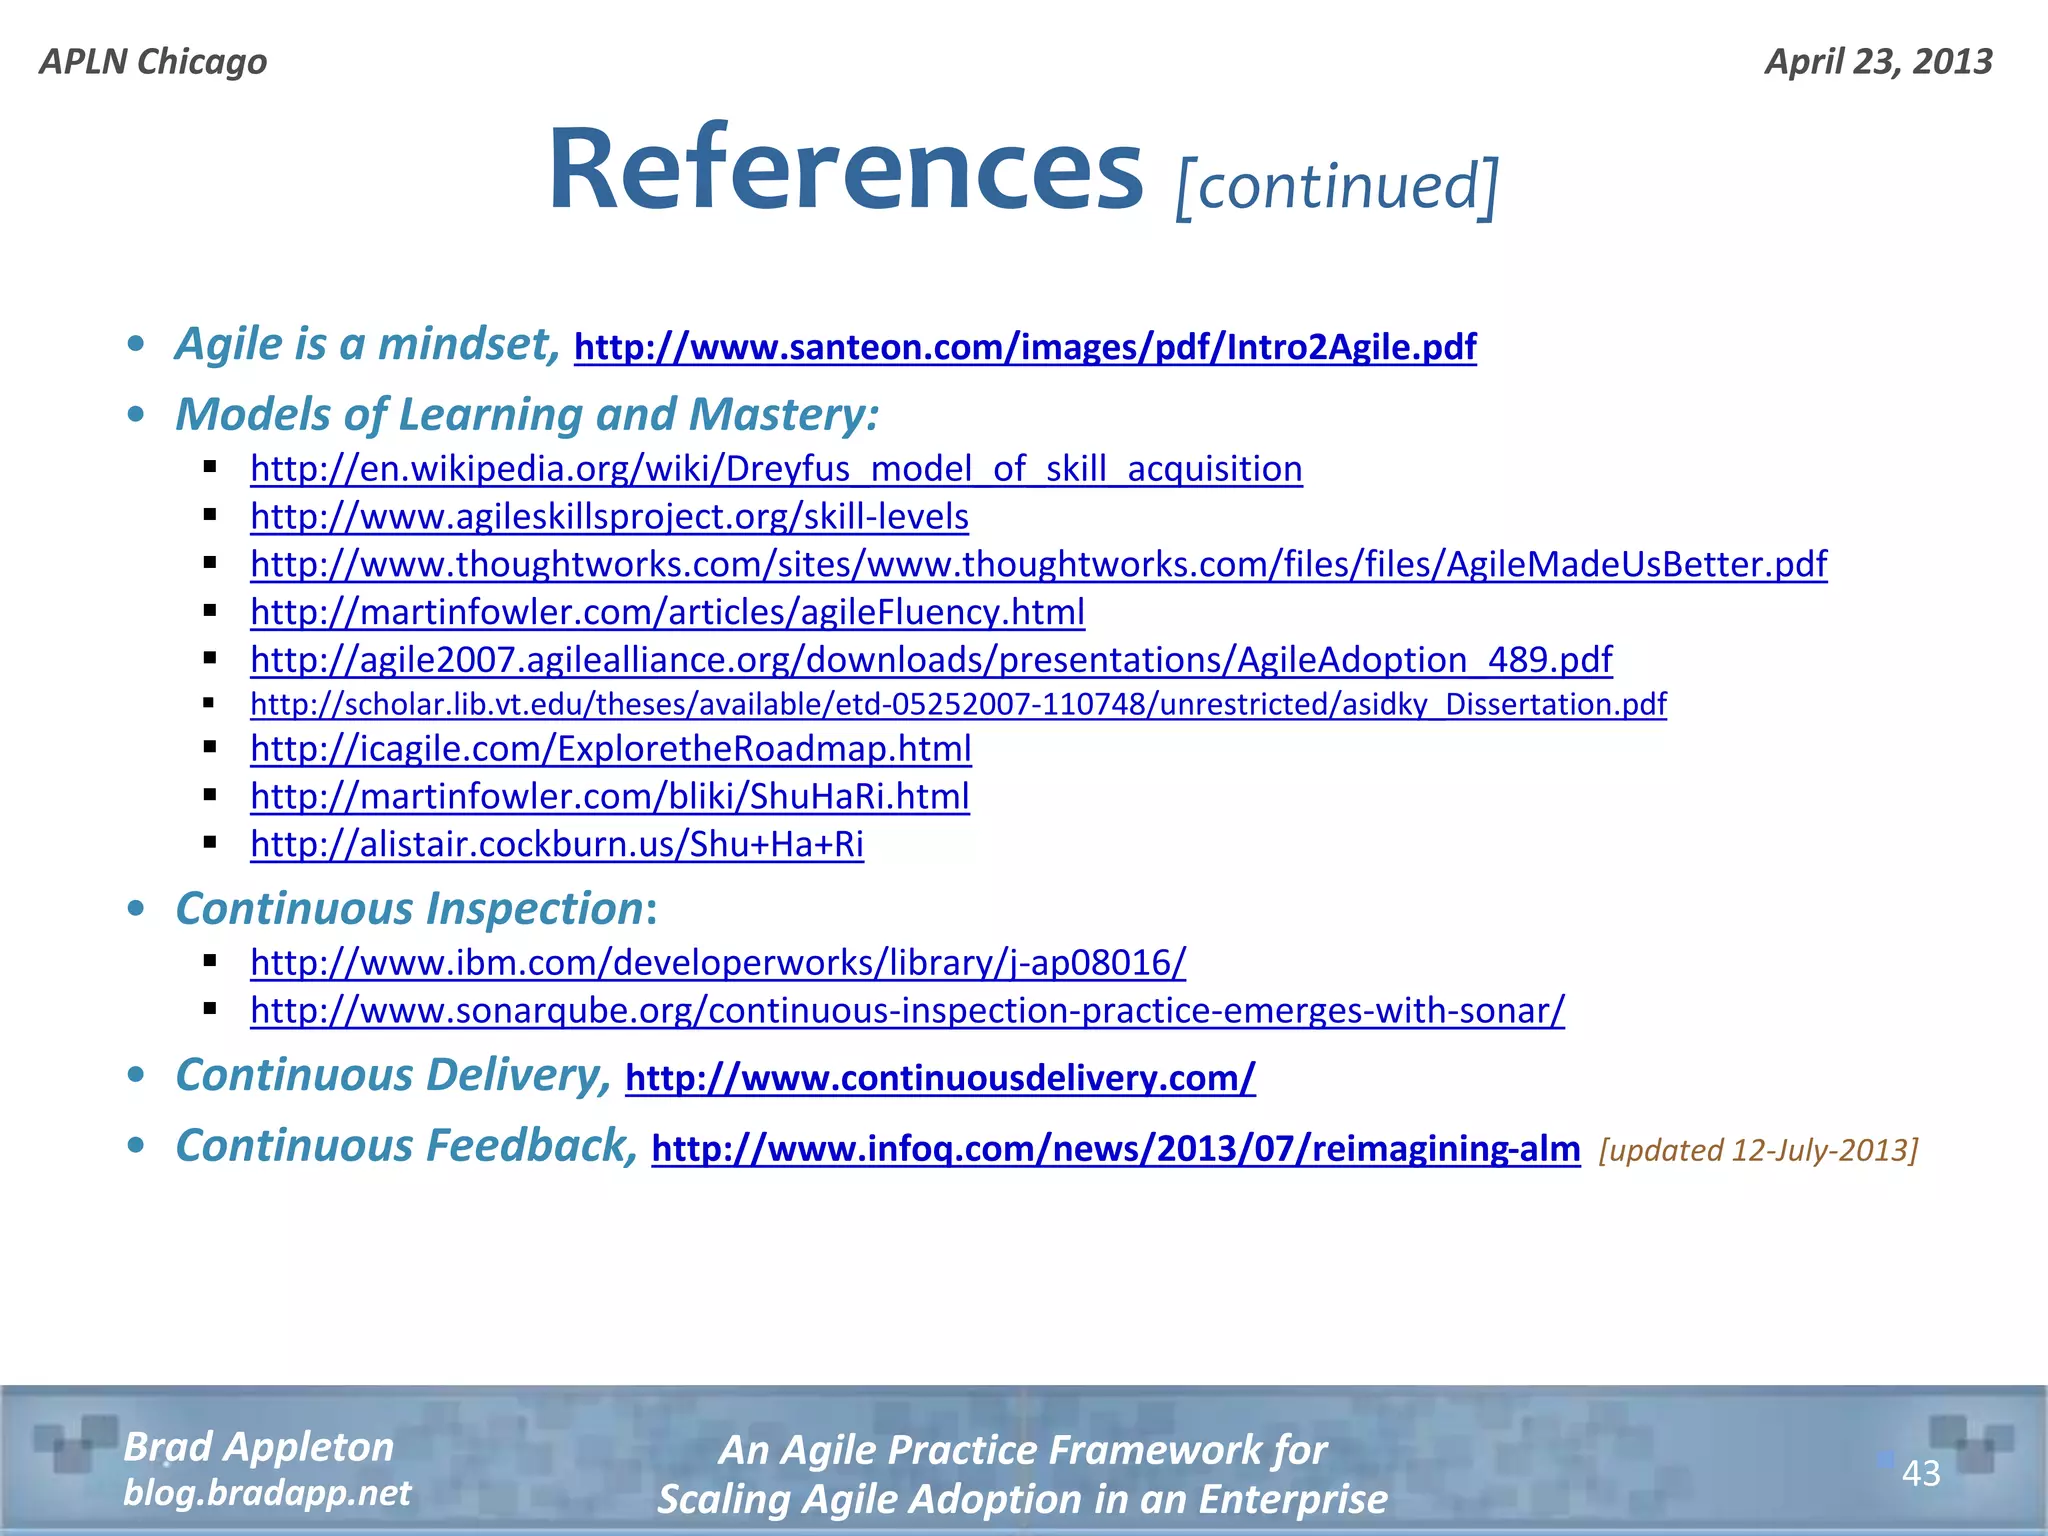
Task: Open the santeon Intro2Agile.pdf link
Action: (x=1024, y=347)
